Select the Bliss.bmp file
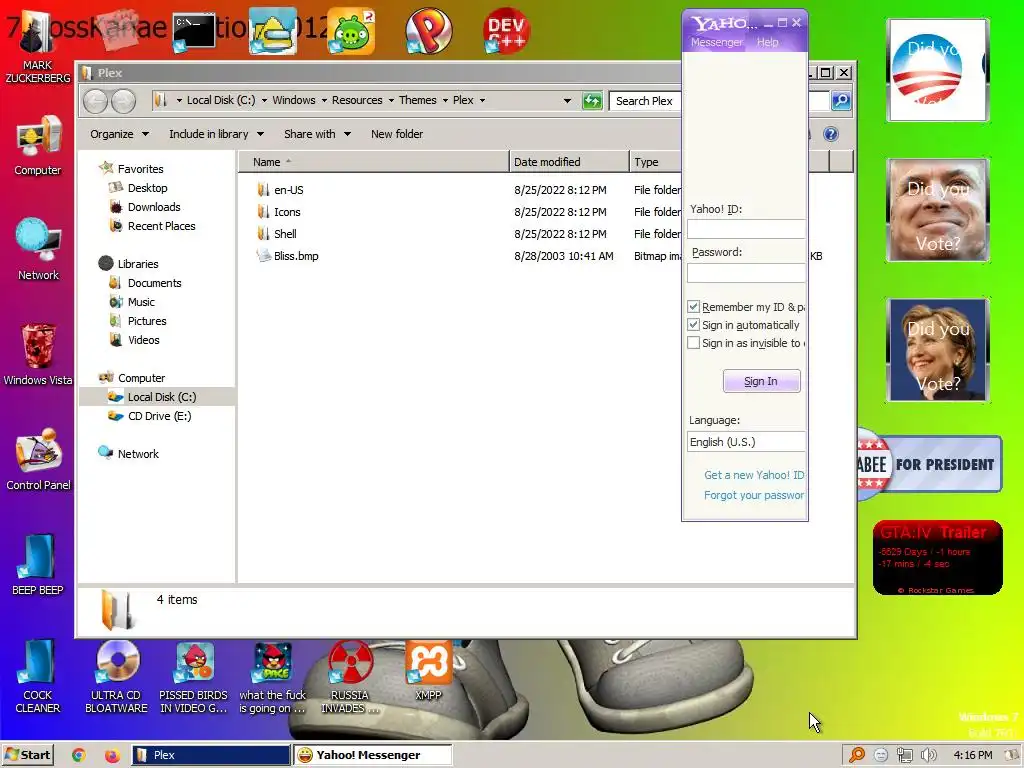Screen dimensions: 1024x768 click(296, 256)
